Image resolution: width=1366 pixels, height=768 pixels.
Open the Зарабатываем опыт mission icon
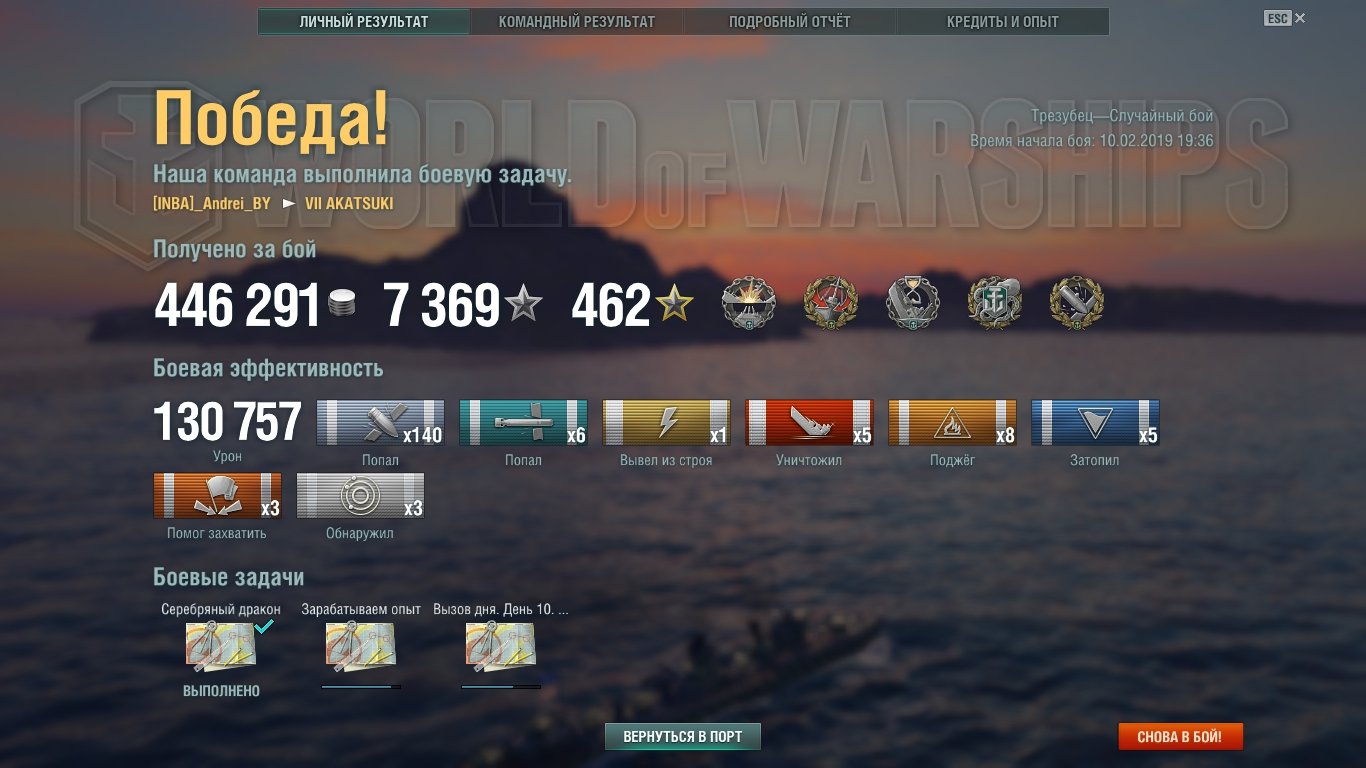coord(361,646)
